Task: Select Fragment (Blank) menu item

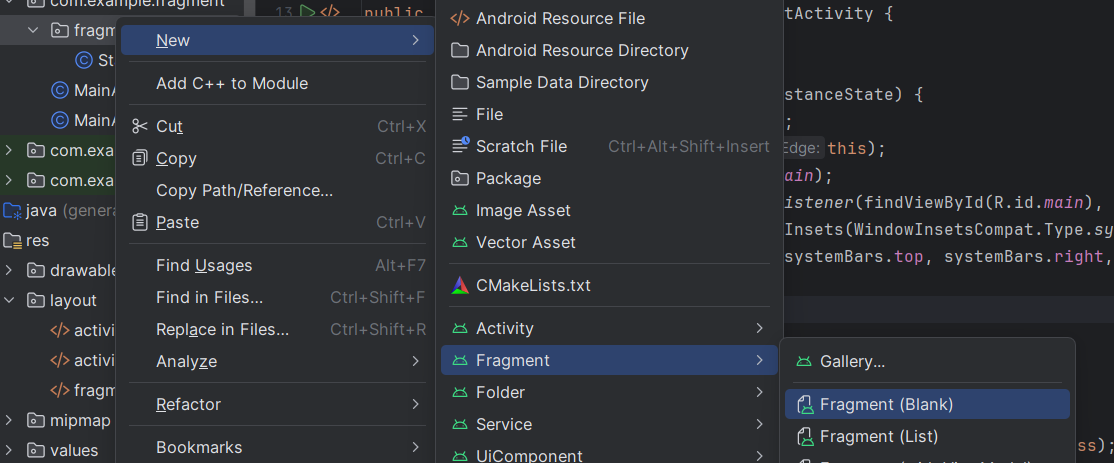Action: pos(886,404)
